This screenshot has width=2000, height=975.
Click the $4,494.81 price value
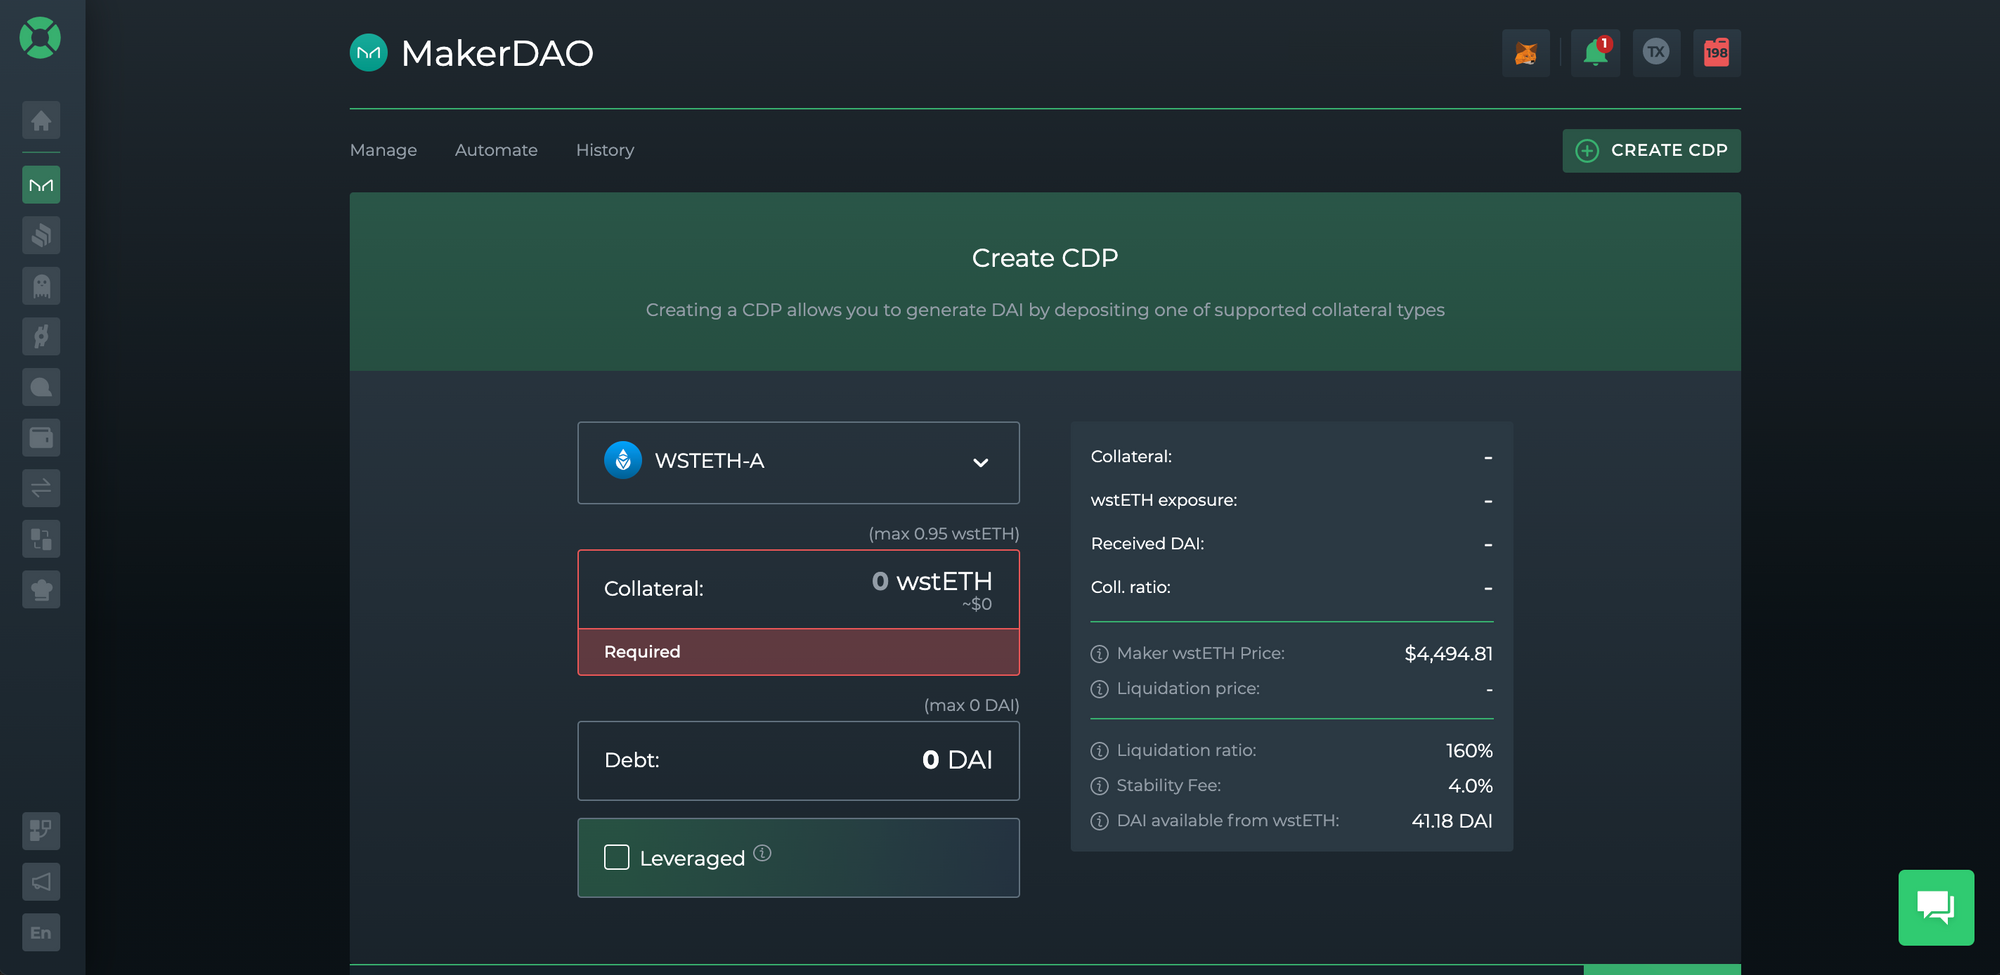[1448, 654]
